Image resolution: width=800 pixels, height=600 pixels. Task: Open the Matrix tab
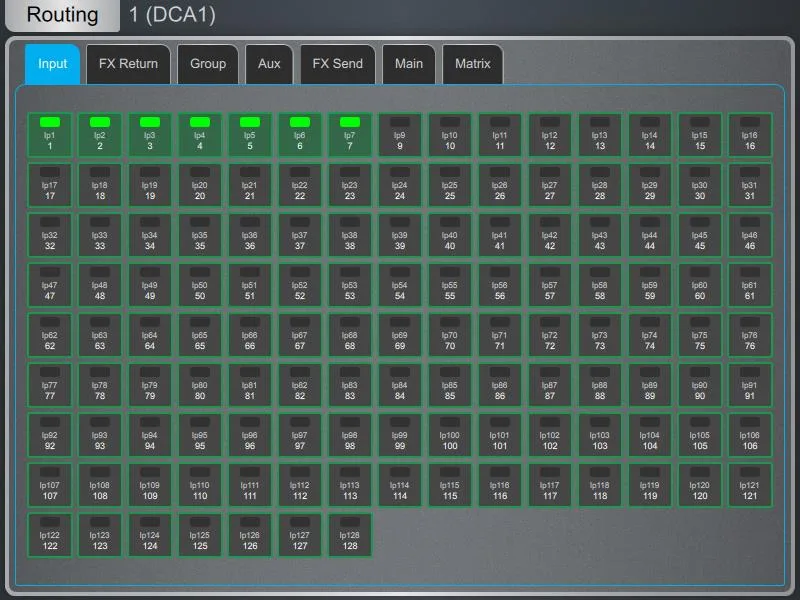point(472,64)
